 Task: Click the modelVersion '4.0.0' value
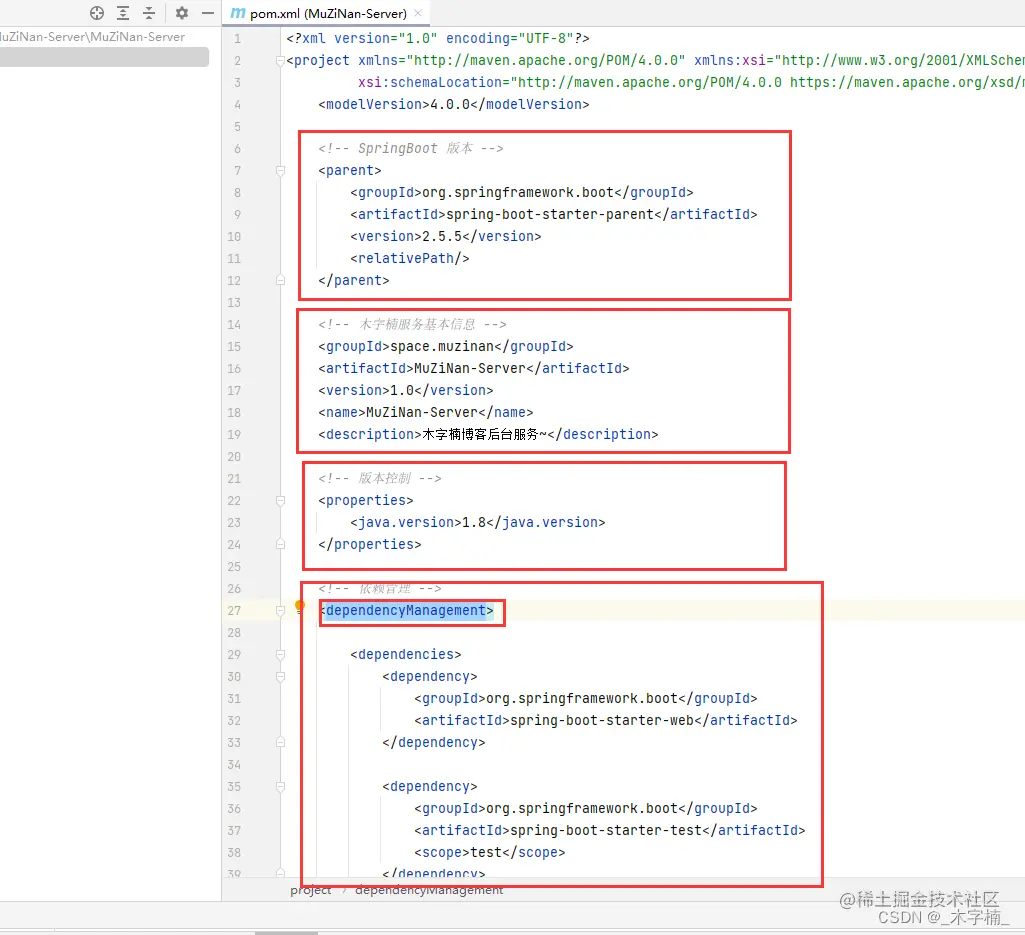(450, 105)
